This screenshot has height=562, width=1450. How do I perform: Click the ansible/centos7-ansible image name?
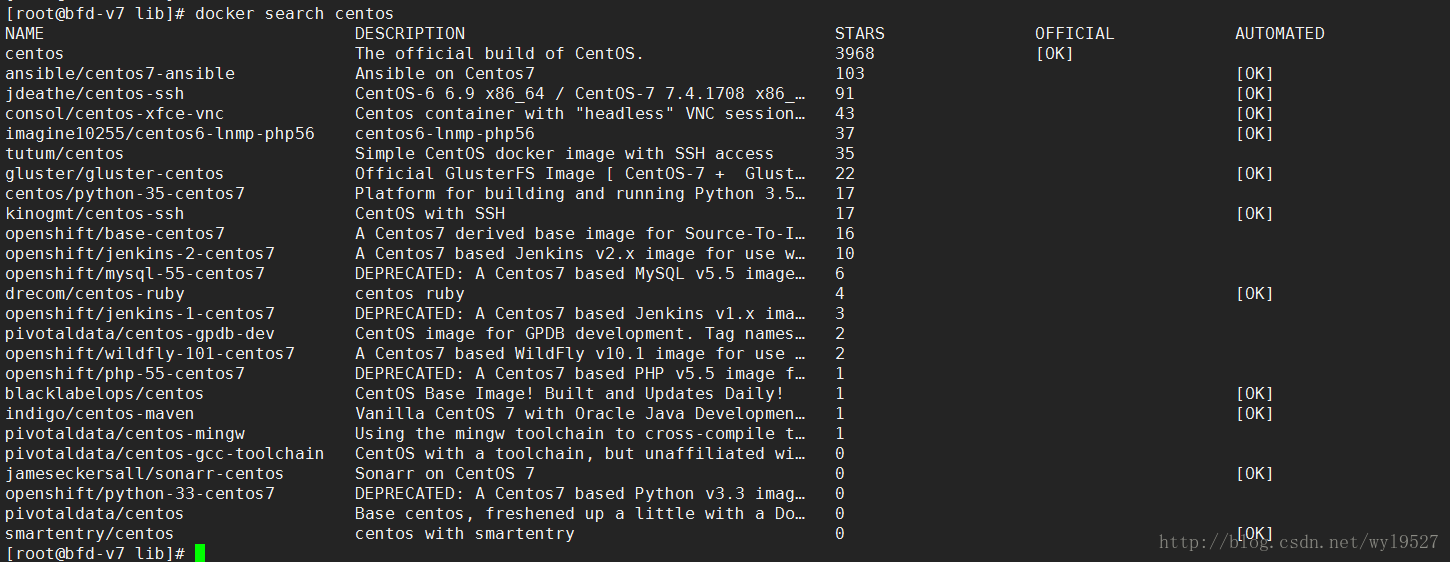click(x=120, y=73)
